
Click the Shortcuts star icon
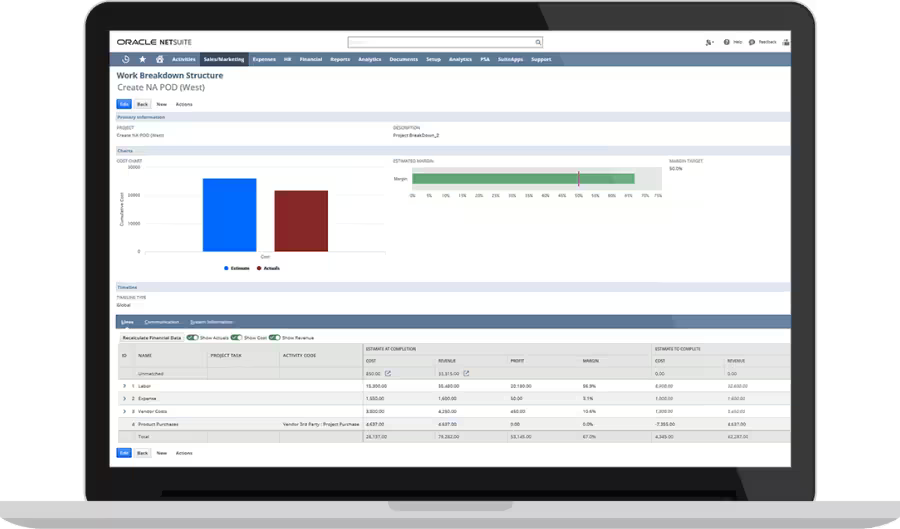click(x=142, y=59)
